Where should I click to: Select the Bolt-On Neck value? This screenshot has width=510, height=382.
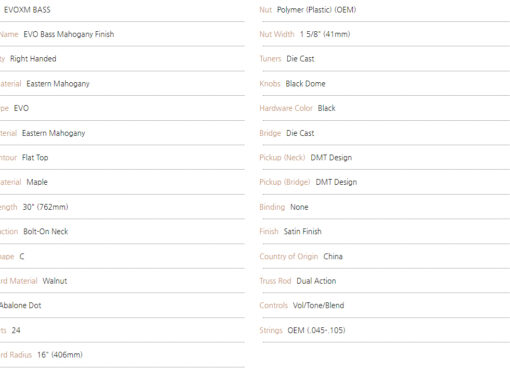(x=46, y=232)
